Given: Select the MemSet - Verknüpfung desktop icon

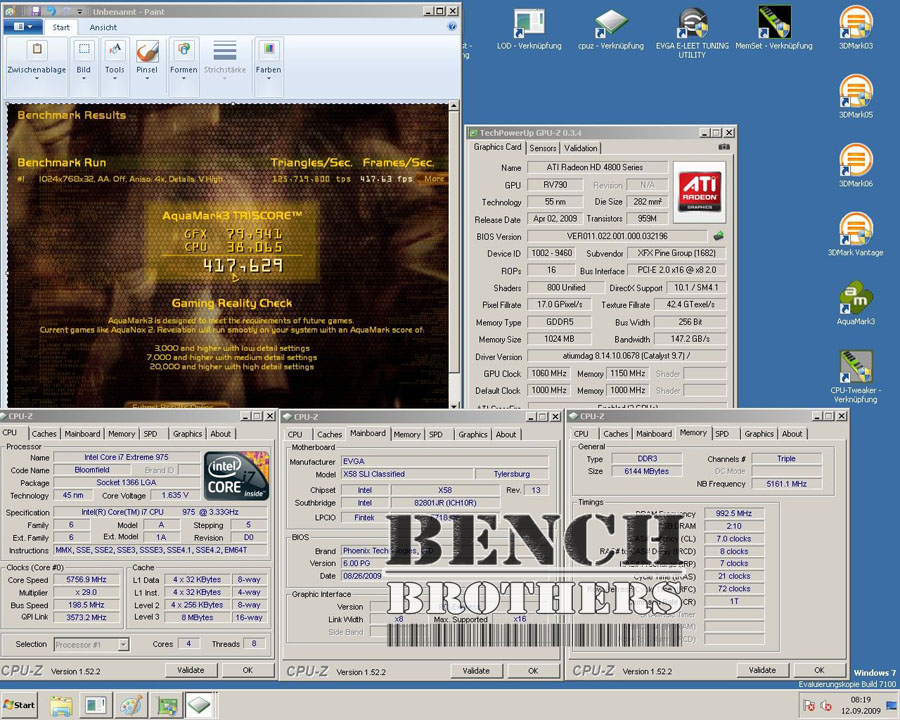Looking at the screenshot, I should (x=774, y=28).
